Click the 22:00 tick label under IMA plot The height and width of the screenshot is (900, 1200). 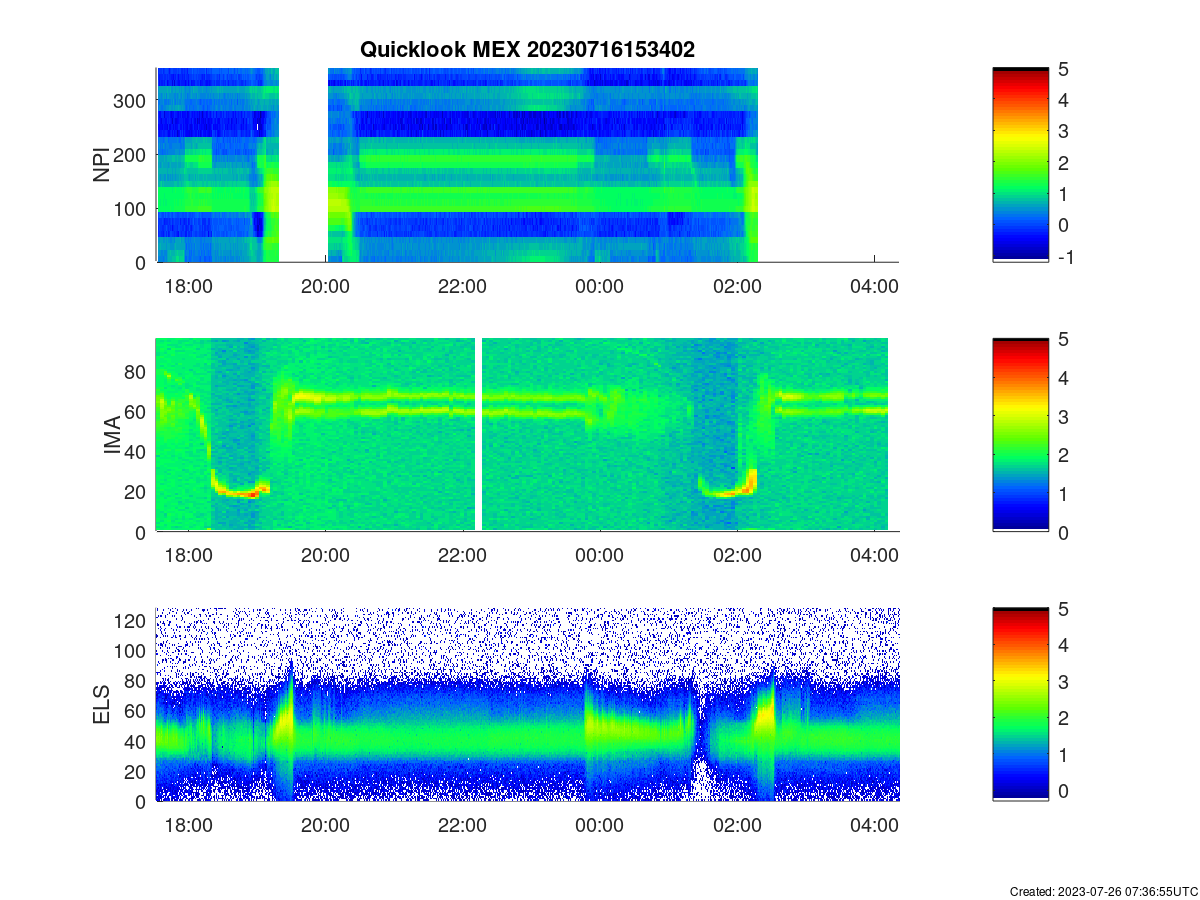462,556
